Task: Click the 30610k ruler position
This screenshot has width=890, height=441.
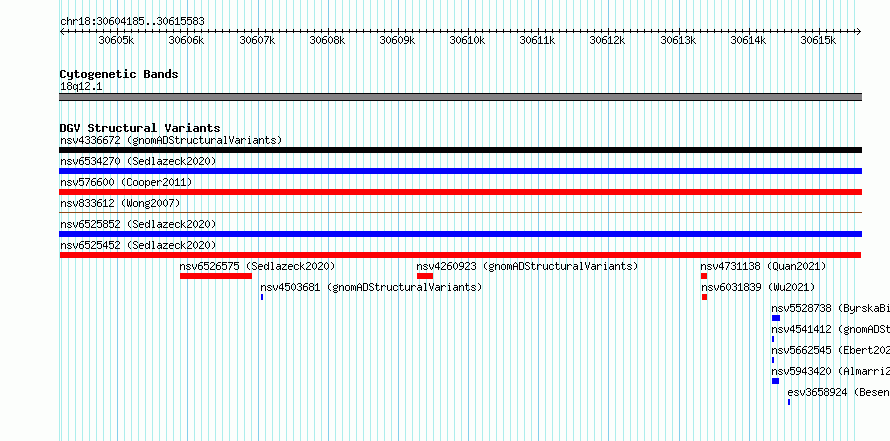Action: [467, 40]
